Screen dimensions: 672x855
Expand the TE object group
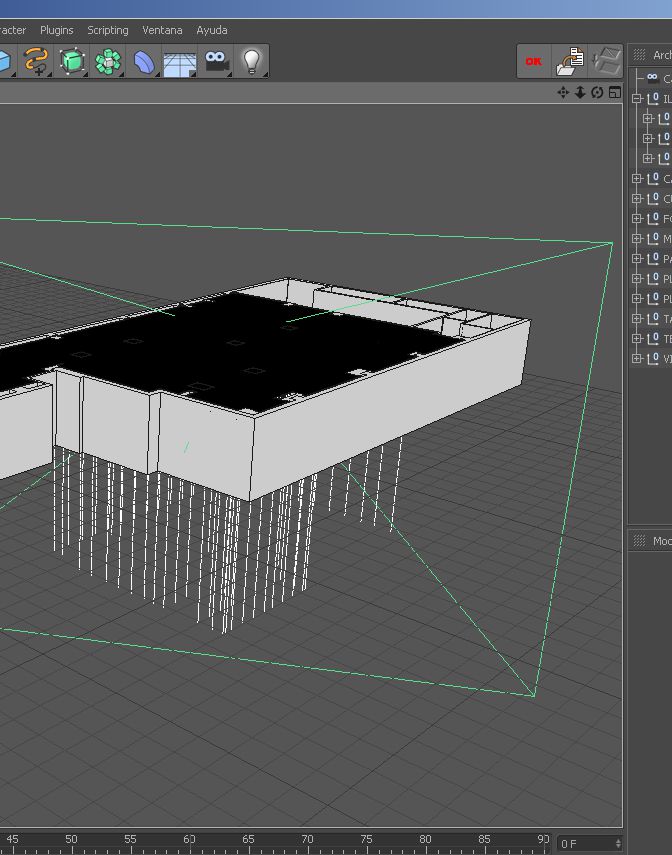point(636,339)
